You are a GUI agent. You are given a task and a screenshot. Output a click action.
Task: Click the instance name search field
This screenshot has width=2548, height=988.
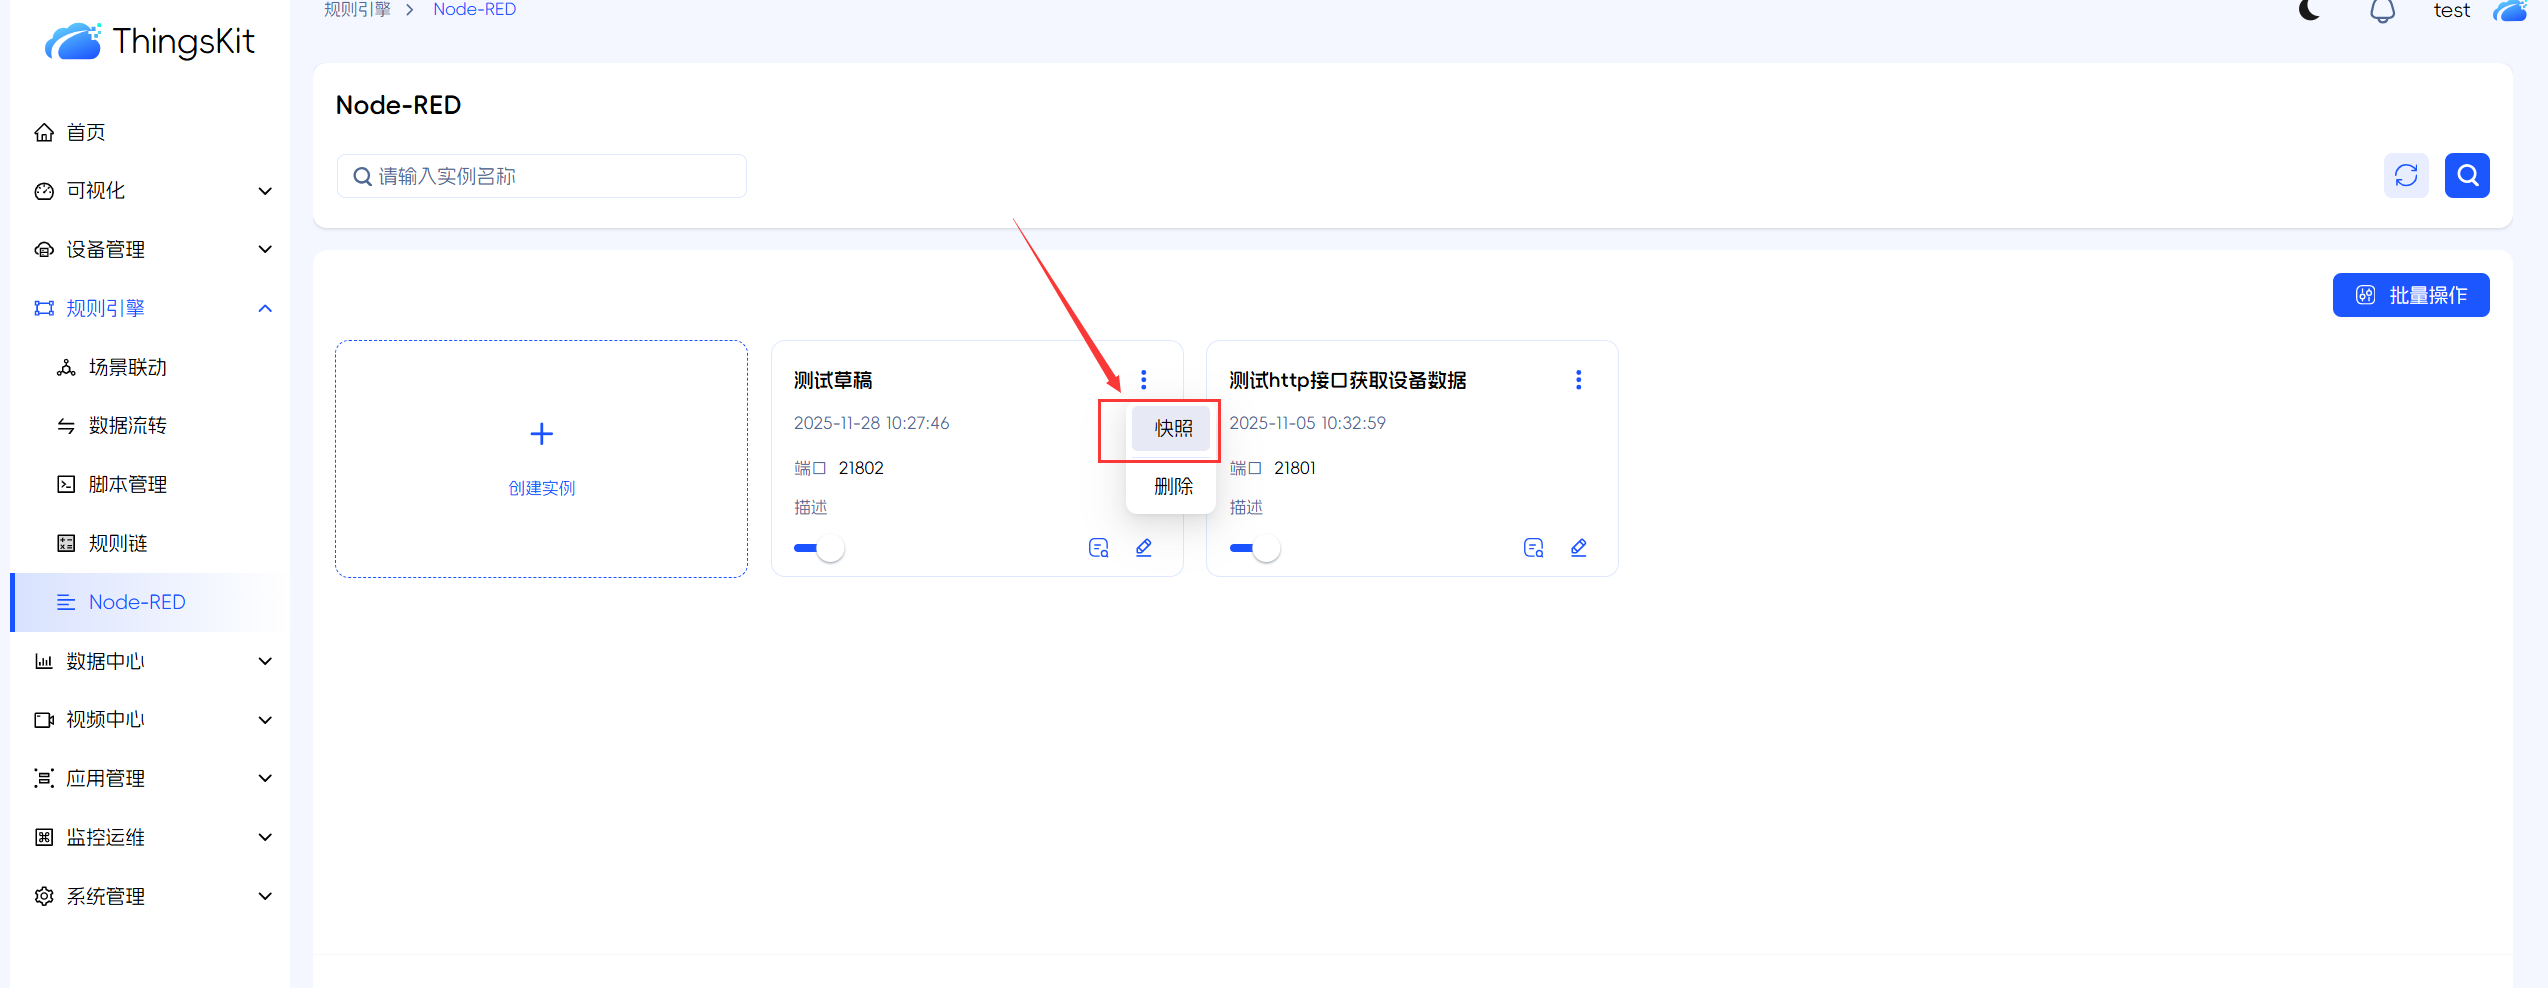click(541, 176)
